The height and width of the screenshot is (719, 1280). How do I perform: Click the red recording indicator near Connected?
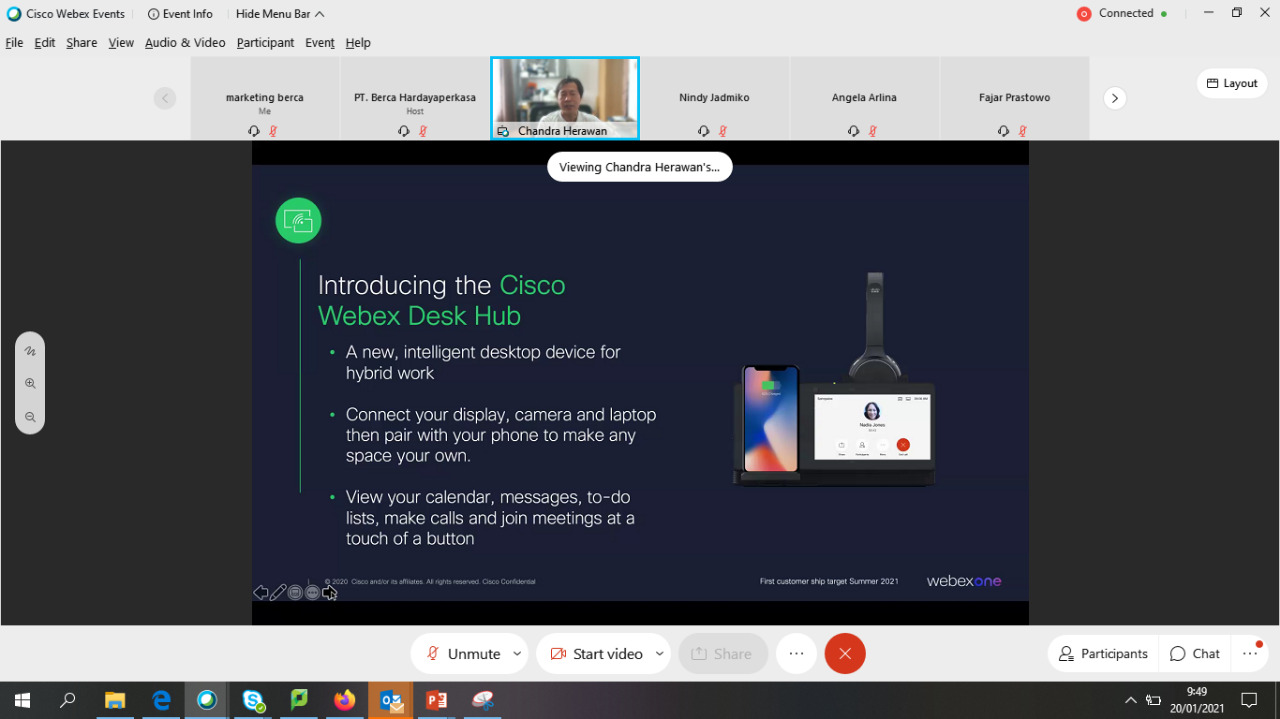pos(1084,14)
